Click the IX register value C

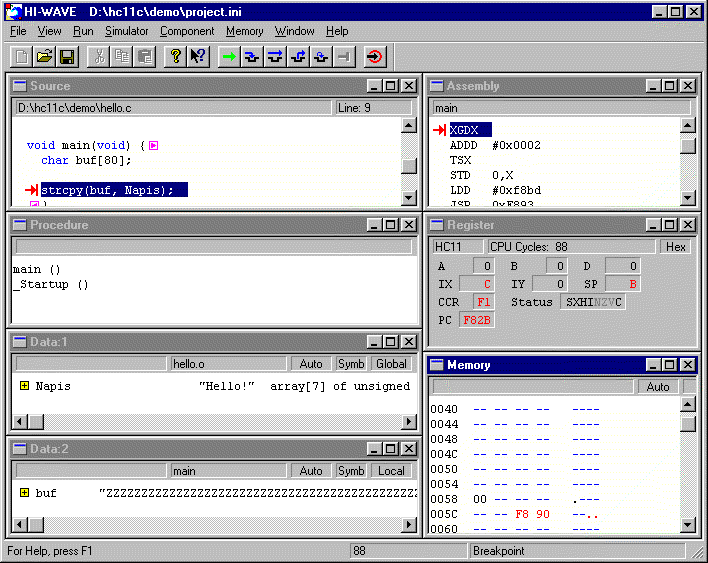[x=477, y=284]
